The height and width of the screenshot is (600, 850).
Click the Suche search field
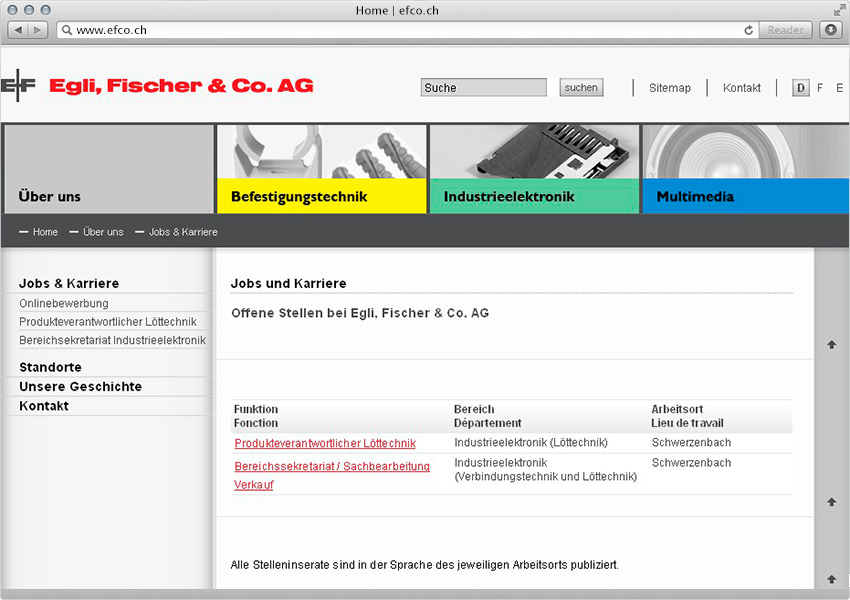tap(484, 87)
